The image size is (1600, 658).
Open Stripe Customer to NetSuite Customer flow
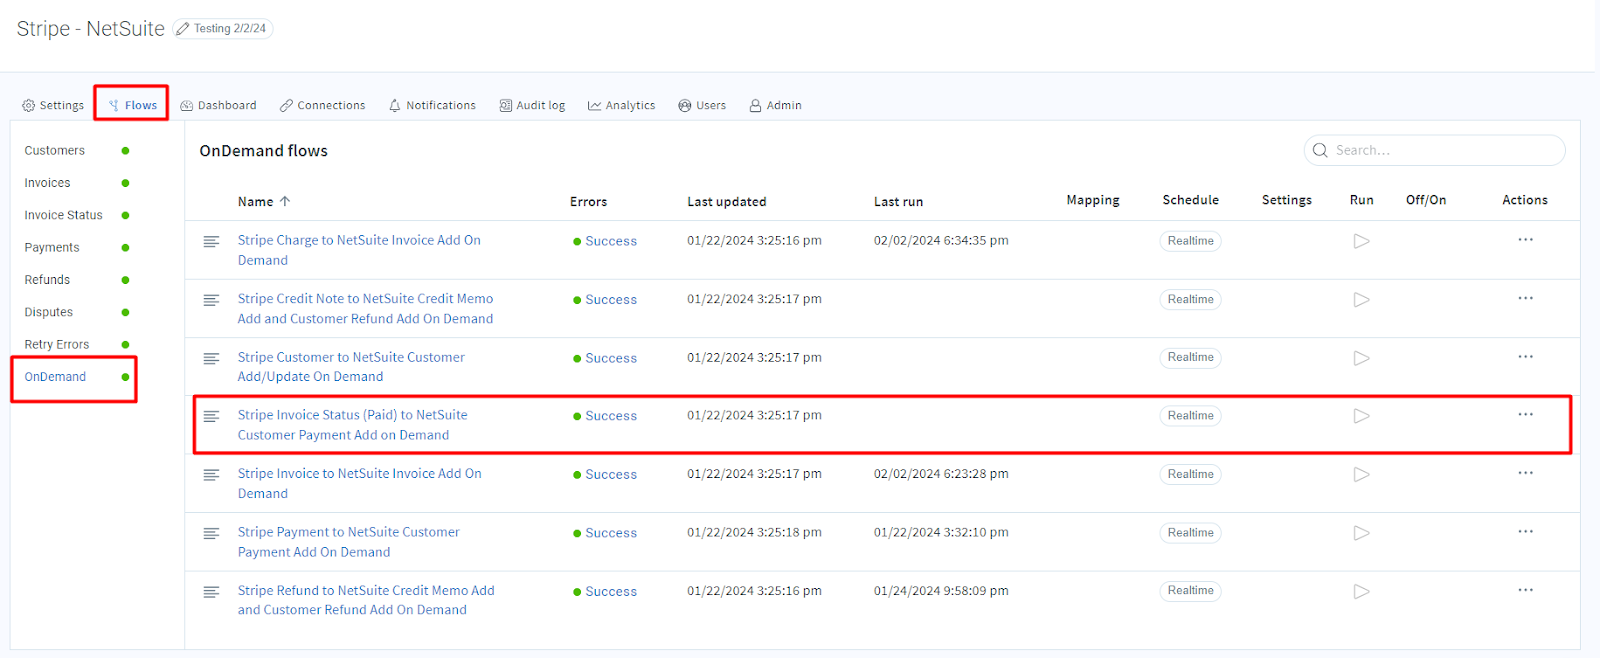pos(351,367)
